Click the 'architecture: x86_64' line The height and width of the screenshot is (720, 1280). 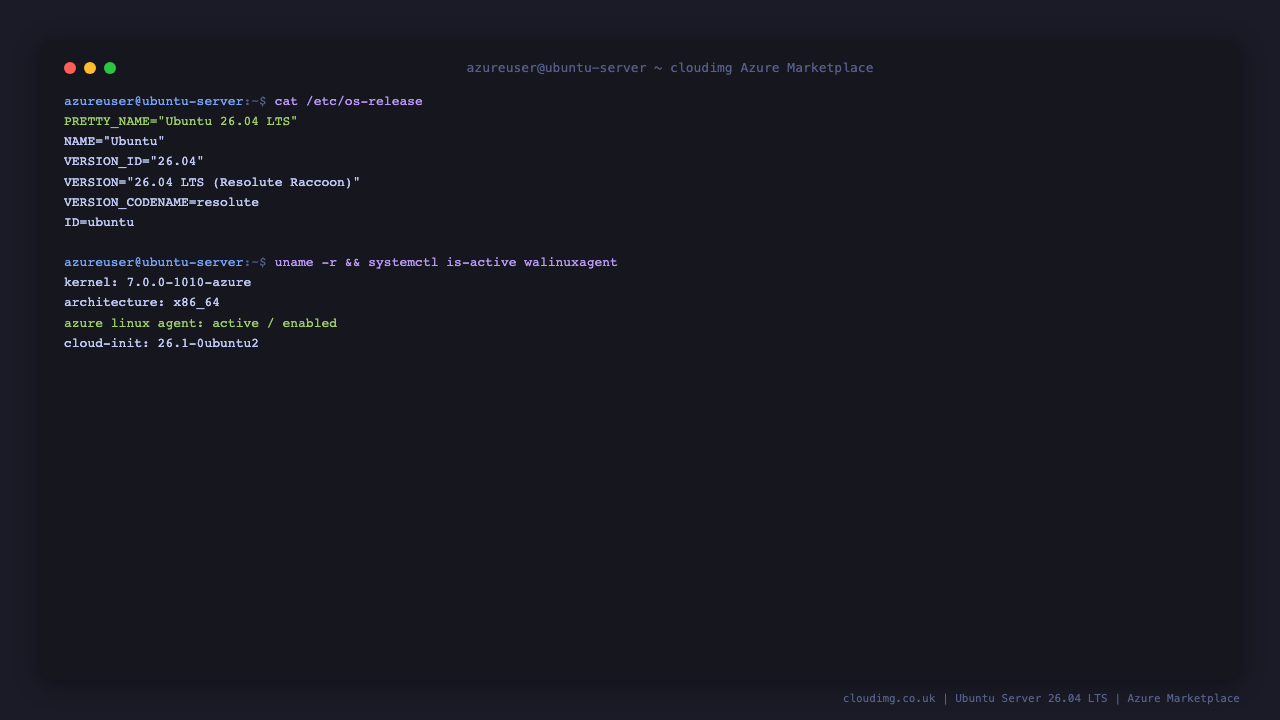coord(142,302)
